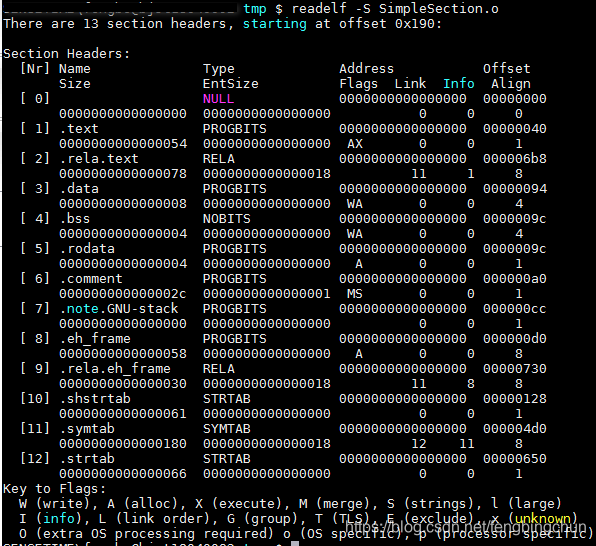Screen dimensions: 596x546
Task: Click the cyan 'Info' column header
Action: coord(459,84)
